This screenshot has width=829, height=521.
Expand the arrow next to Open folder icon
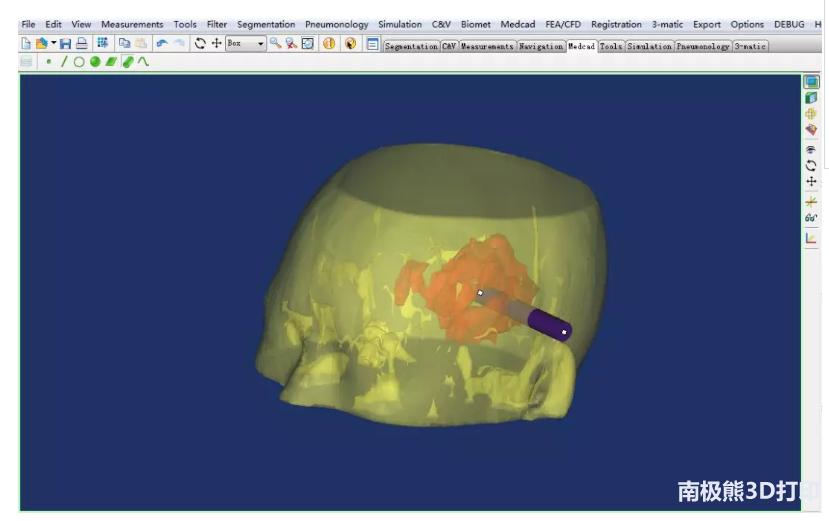(x=53, y=44)
